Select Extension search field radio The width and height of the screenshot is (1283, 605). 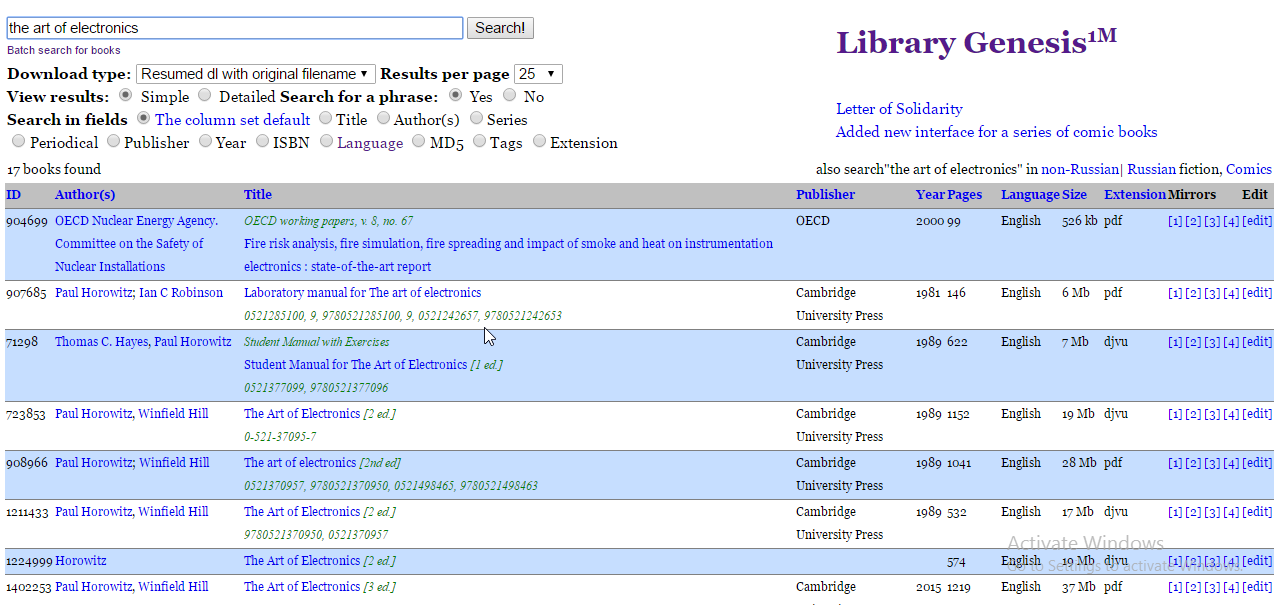[x=539, y=142]
